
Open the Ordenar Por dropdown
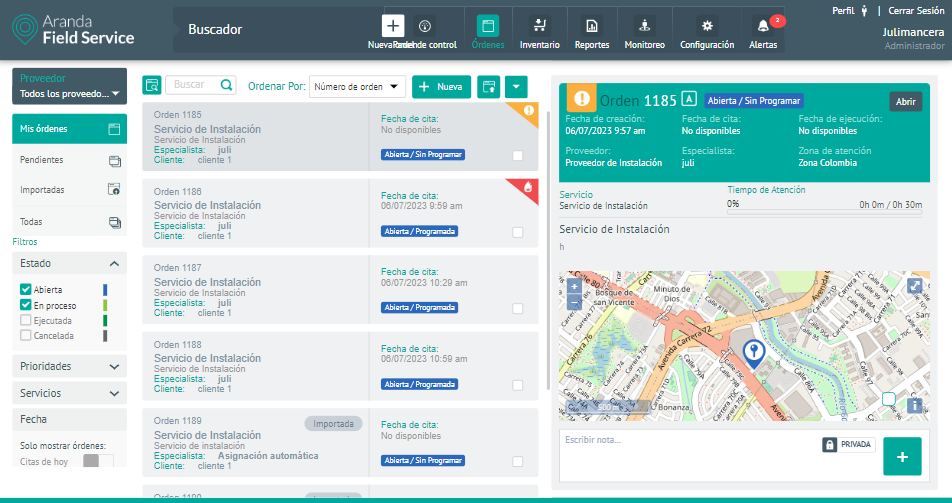tap(357, 87)
